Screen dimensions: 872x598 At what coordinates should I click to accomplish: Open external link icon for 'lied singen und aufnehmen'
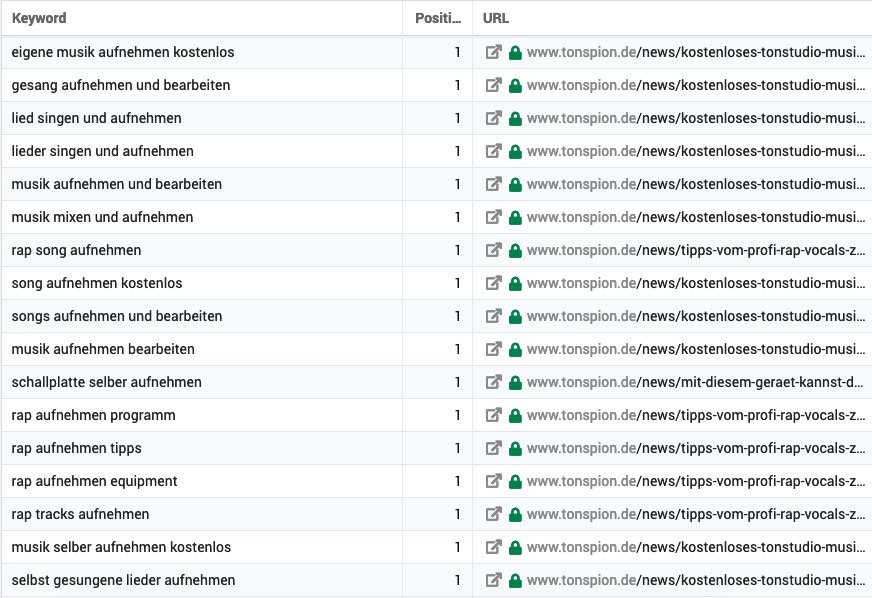(493, 118)
